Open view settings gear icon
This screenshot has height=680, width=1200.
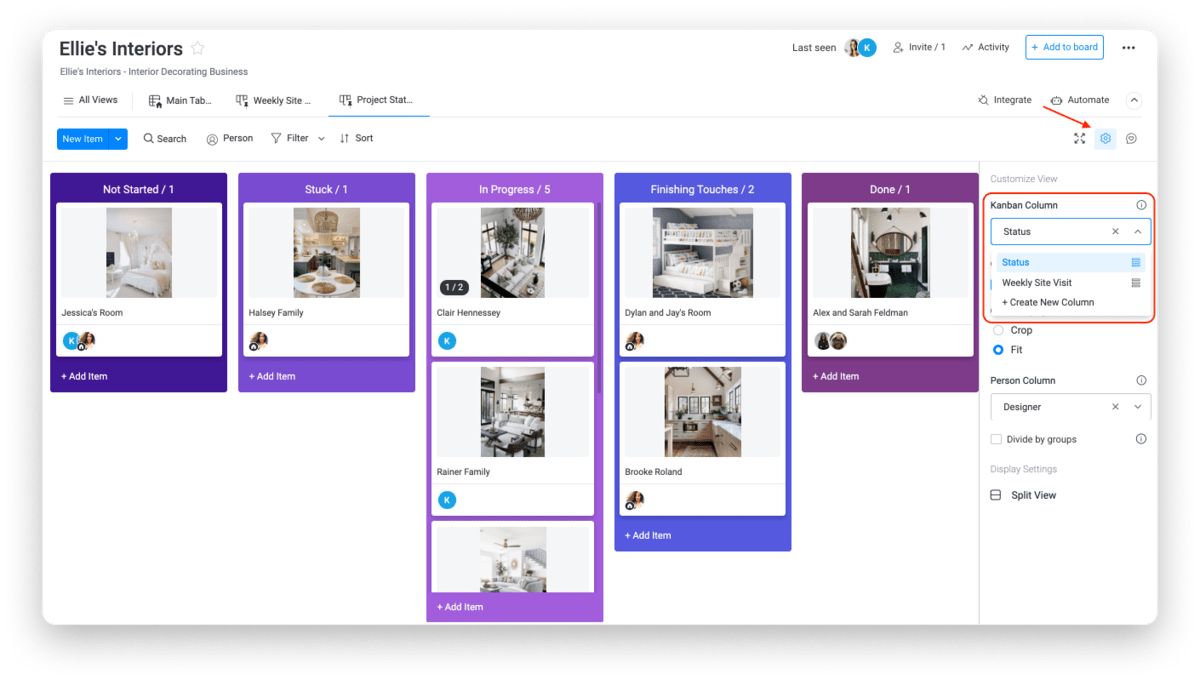click(1105, 139)
